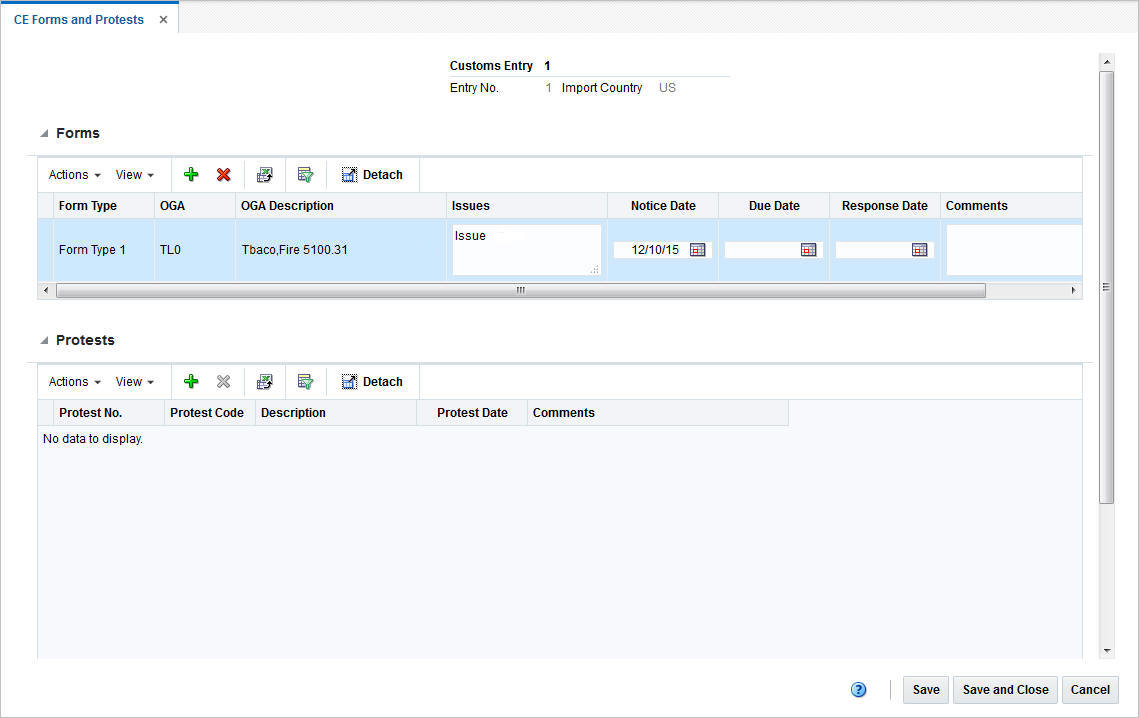Open Notice Date calendar picker
1139x718 pixels.
[x=697, y=250]
